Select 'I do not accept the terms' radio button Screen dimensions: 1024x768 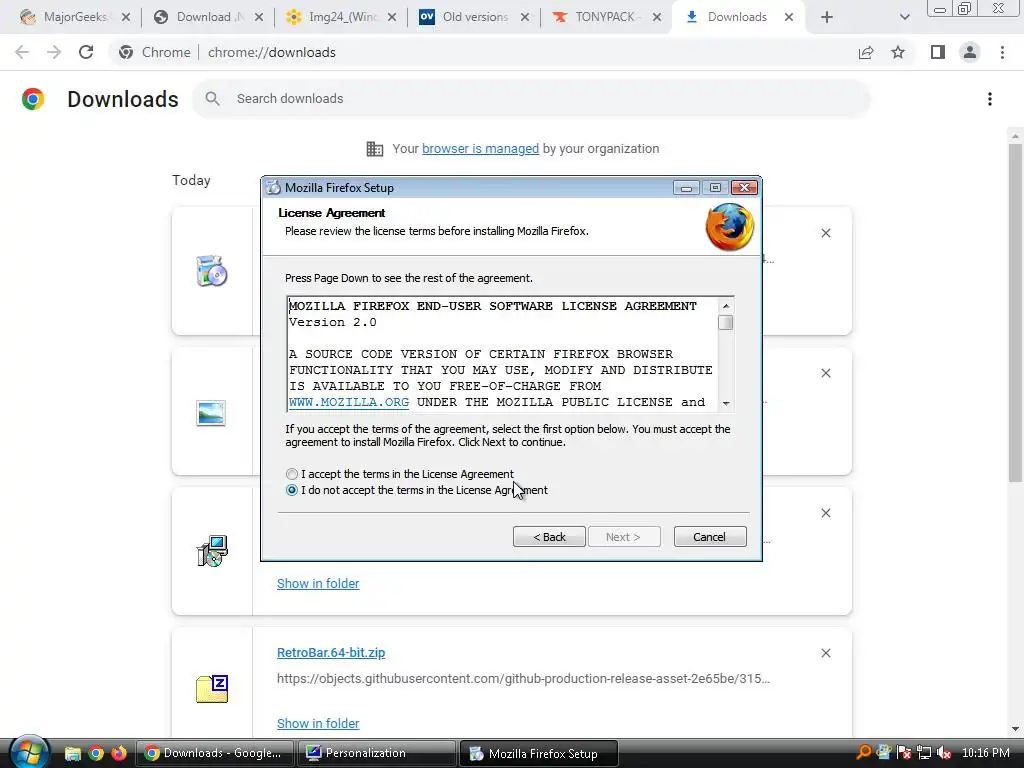(x=292, y=490)
